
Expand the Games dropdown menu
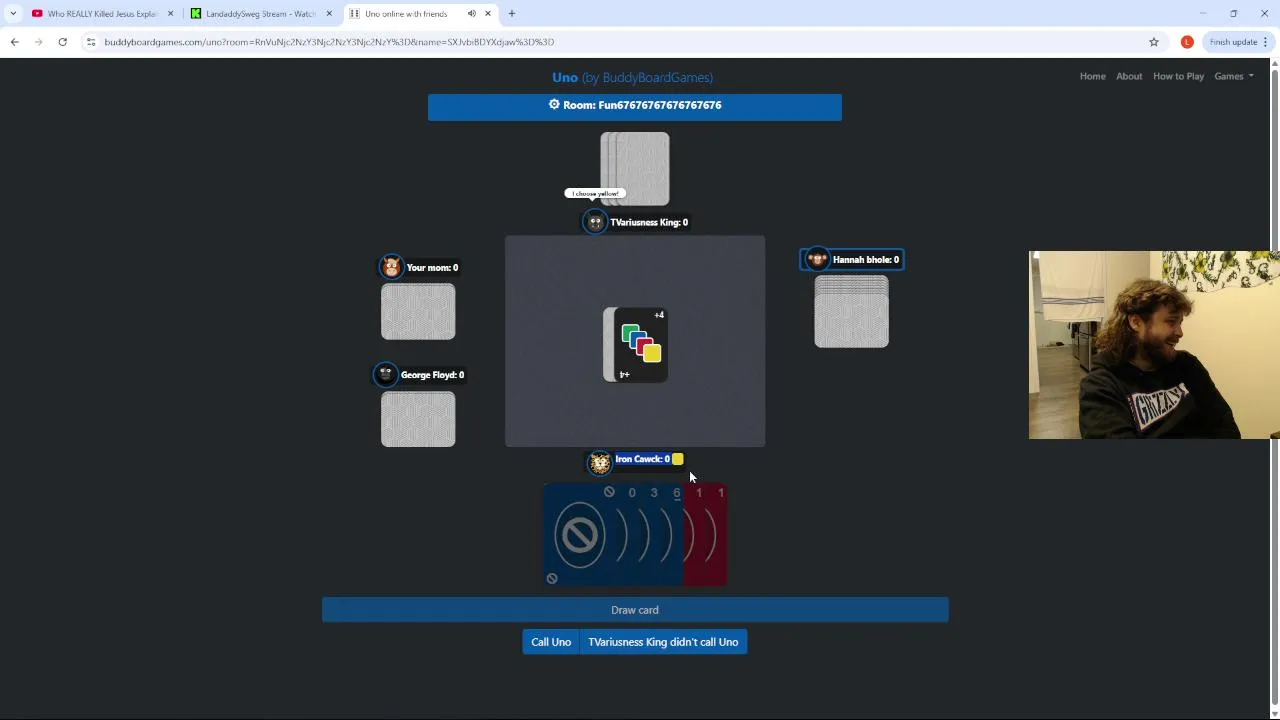pyautogui.click(x=1234, y=76)
